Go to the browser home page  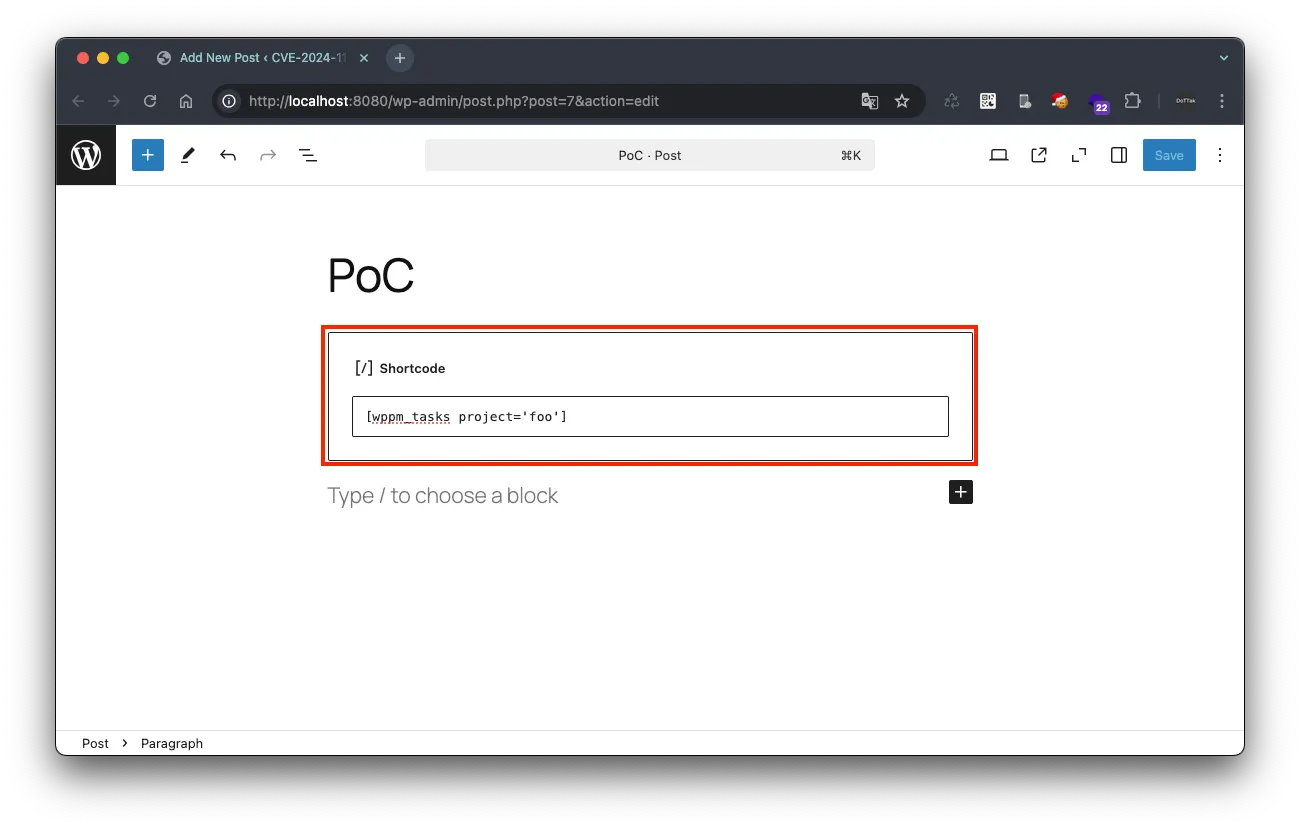(186, 101)
